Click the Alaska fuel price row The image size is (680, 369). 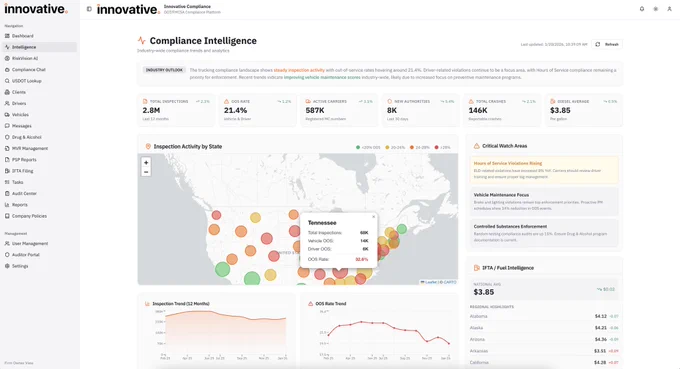tap(544, 328)
